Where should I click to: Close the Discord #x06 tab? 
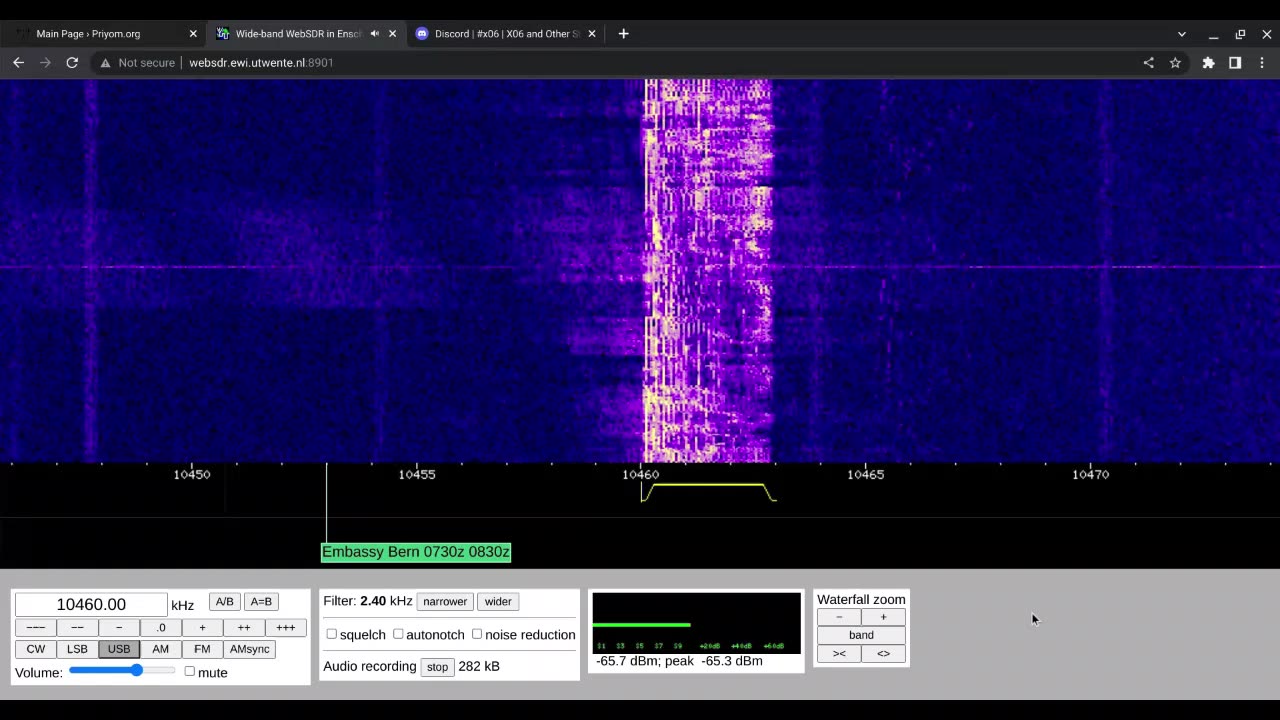pyautogui.click(x=591, y=33)
